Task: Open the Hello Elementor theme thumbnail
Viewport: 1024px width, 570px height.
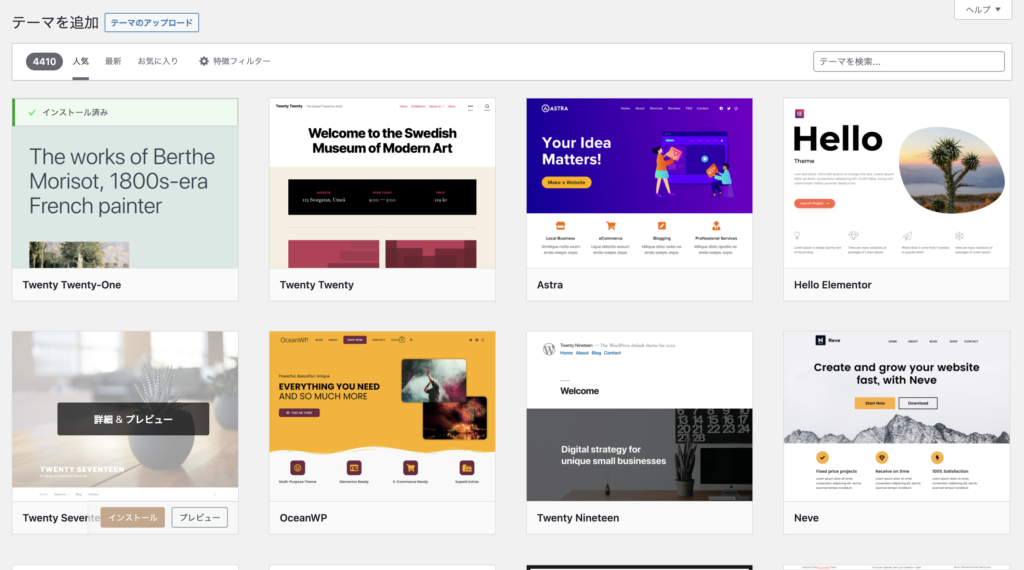Action: tap(897, 183)
